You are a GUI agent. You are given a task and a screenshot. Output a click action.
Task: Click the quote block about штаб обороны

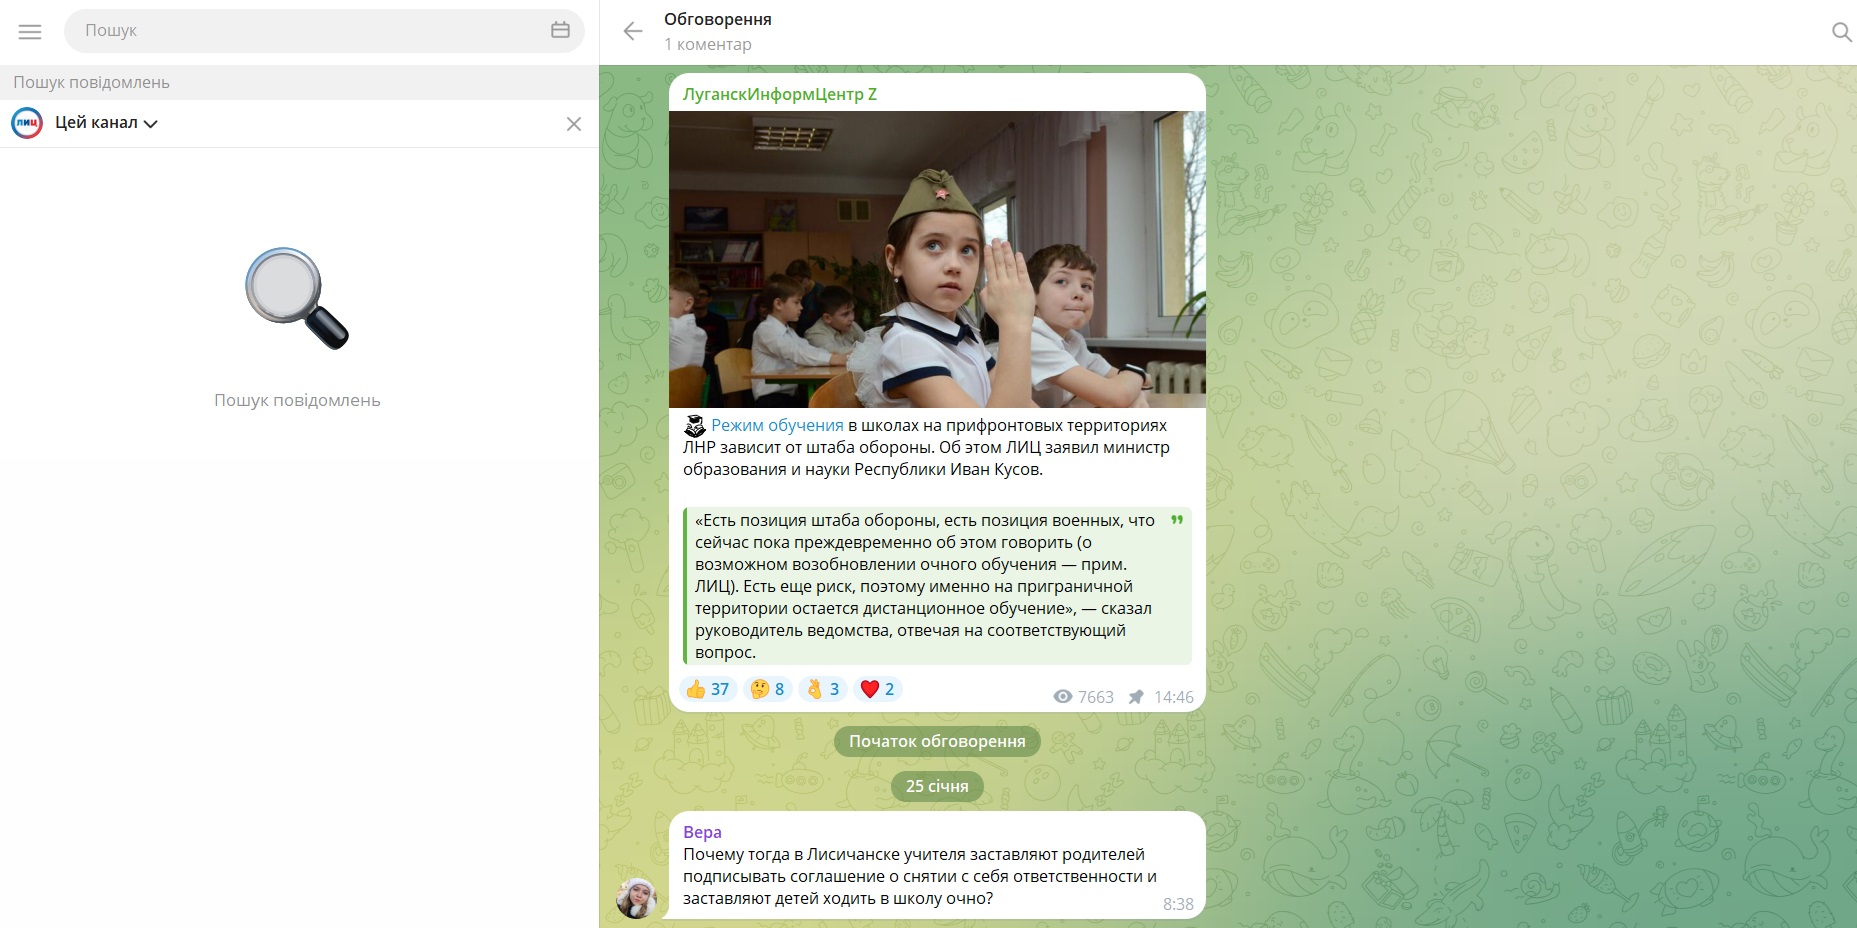[x=937, y=586]
